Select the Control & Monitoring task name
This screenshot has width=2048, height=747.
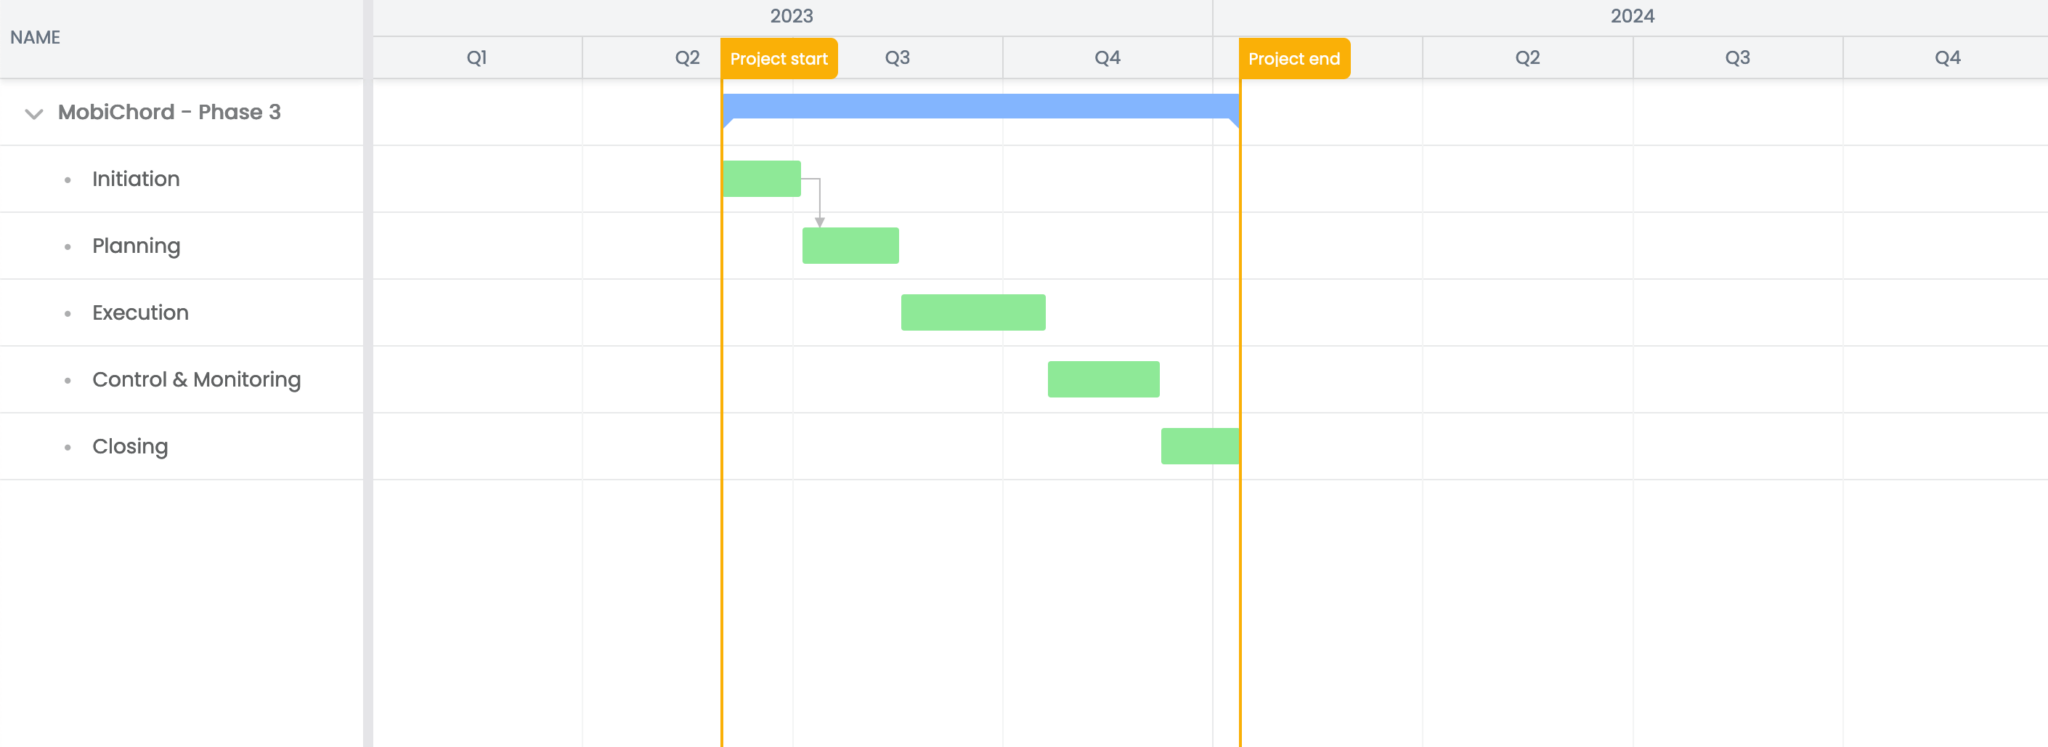click(196, 380)
